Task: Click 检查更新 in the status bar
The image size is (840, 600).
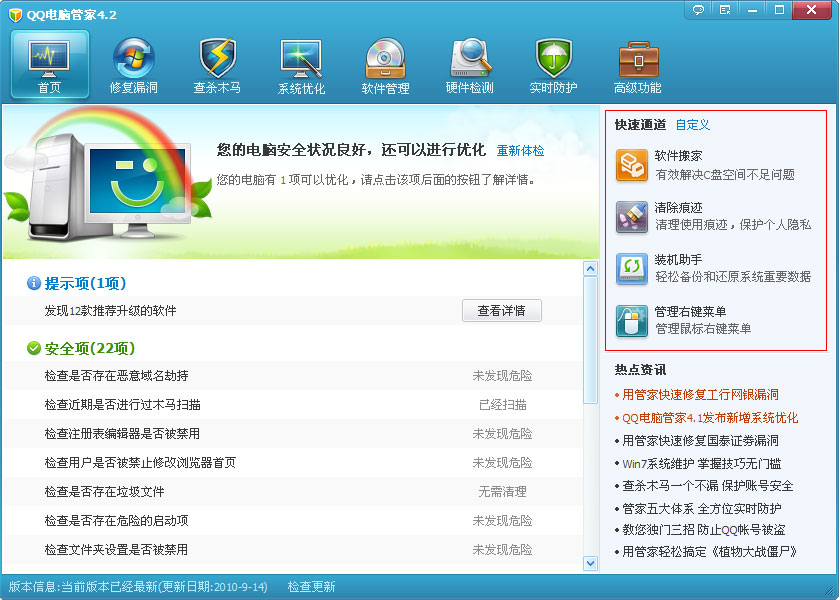Action: click(x=311, y=587)
